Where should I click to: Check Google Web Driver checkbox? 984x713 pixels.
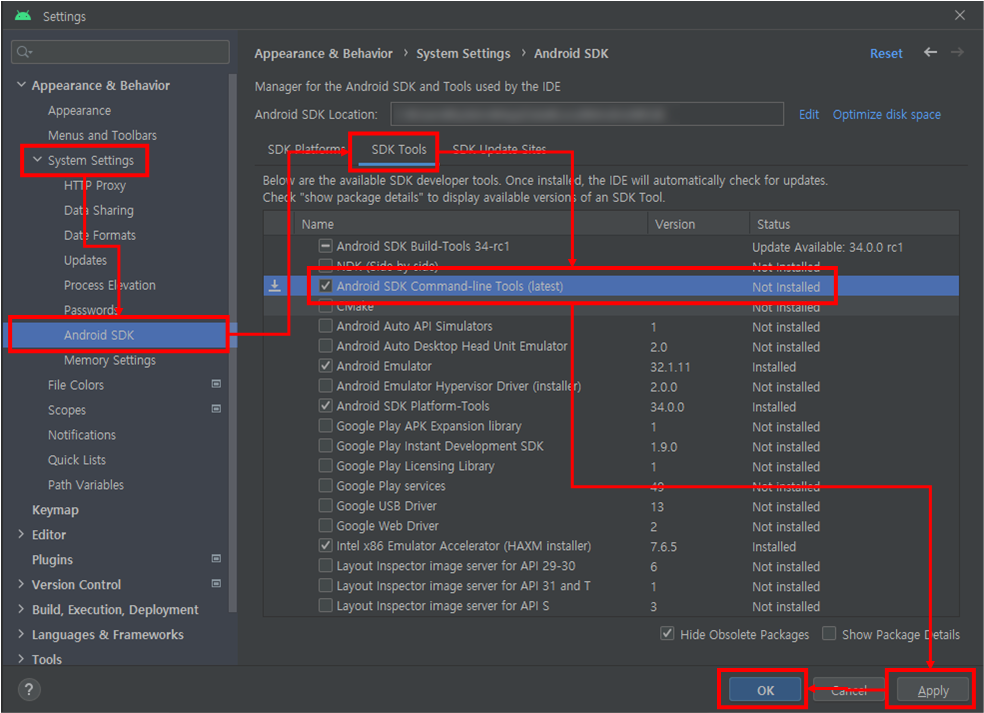click(x=326, y=525)
